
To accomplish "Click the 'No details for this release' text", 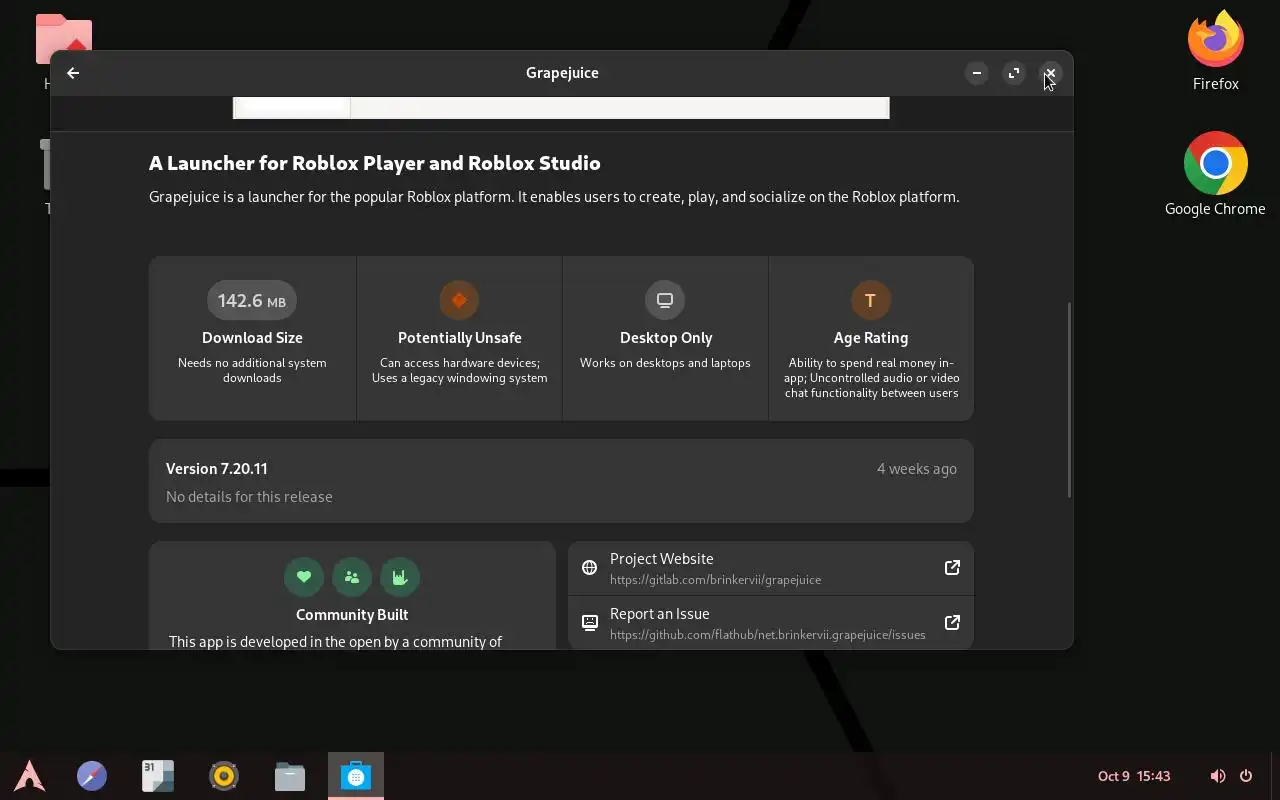I will pyautogui.click(x=249, y=496).
